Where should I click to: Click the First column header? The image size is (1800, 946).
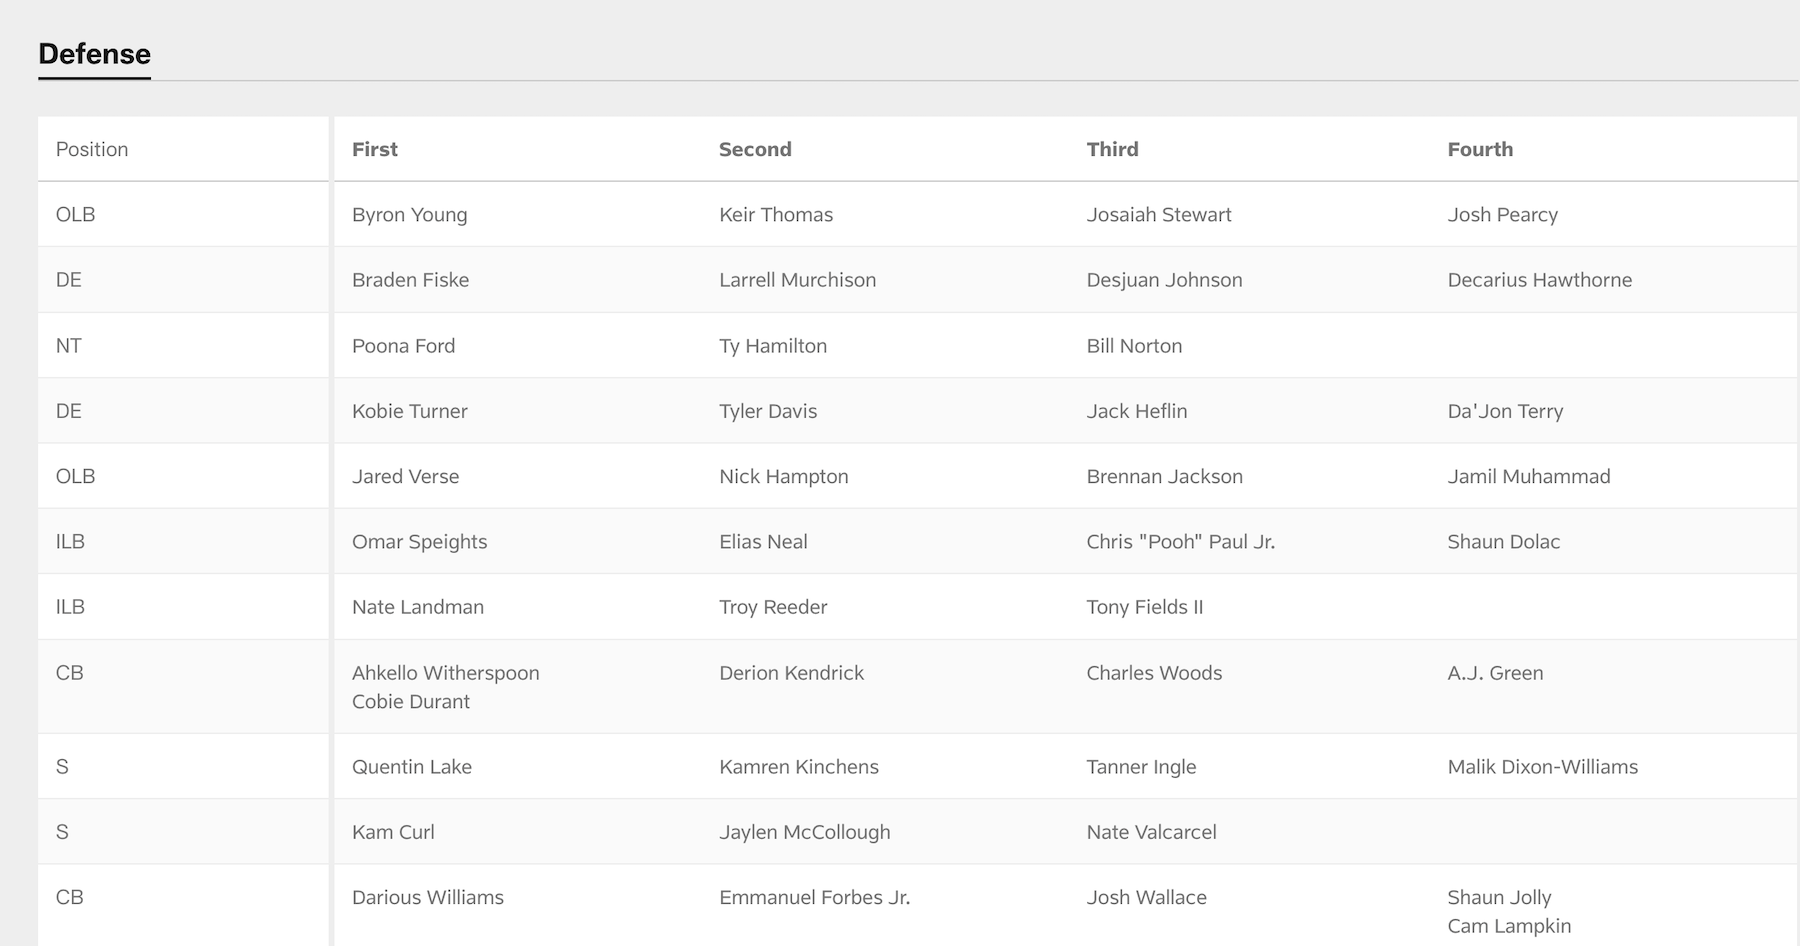pos(374,149)
